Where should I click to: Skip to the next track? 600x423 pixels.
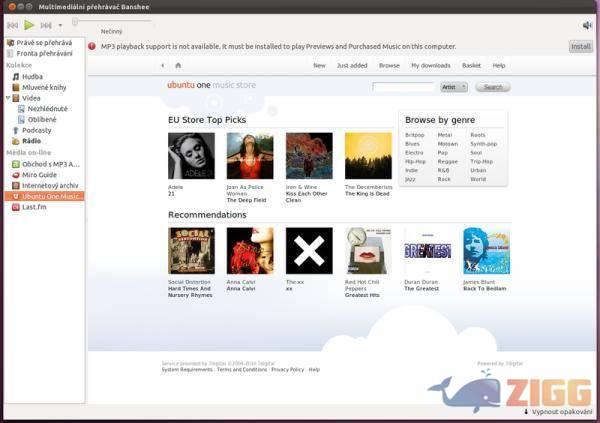pos(46,25)
